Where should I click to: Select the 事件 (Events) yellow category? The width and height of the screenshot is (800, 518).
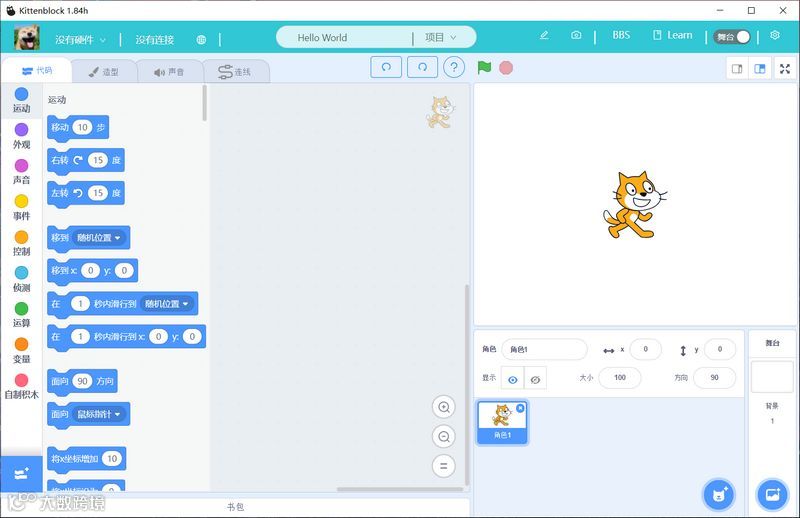21,208
